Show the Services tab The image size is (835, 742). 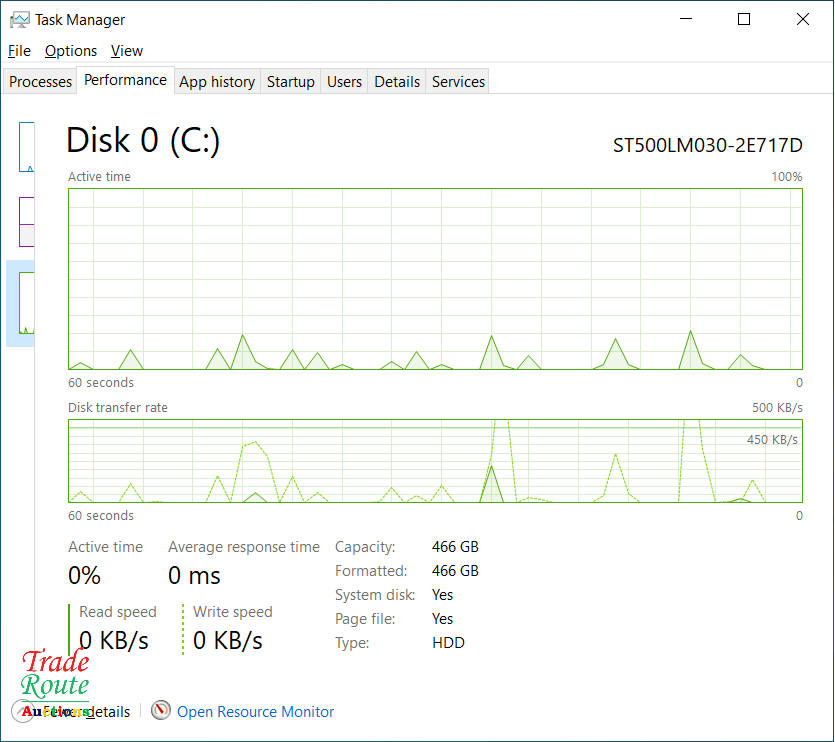[x=459, y=82]
